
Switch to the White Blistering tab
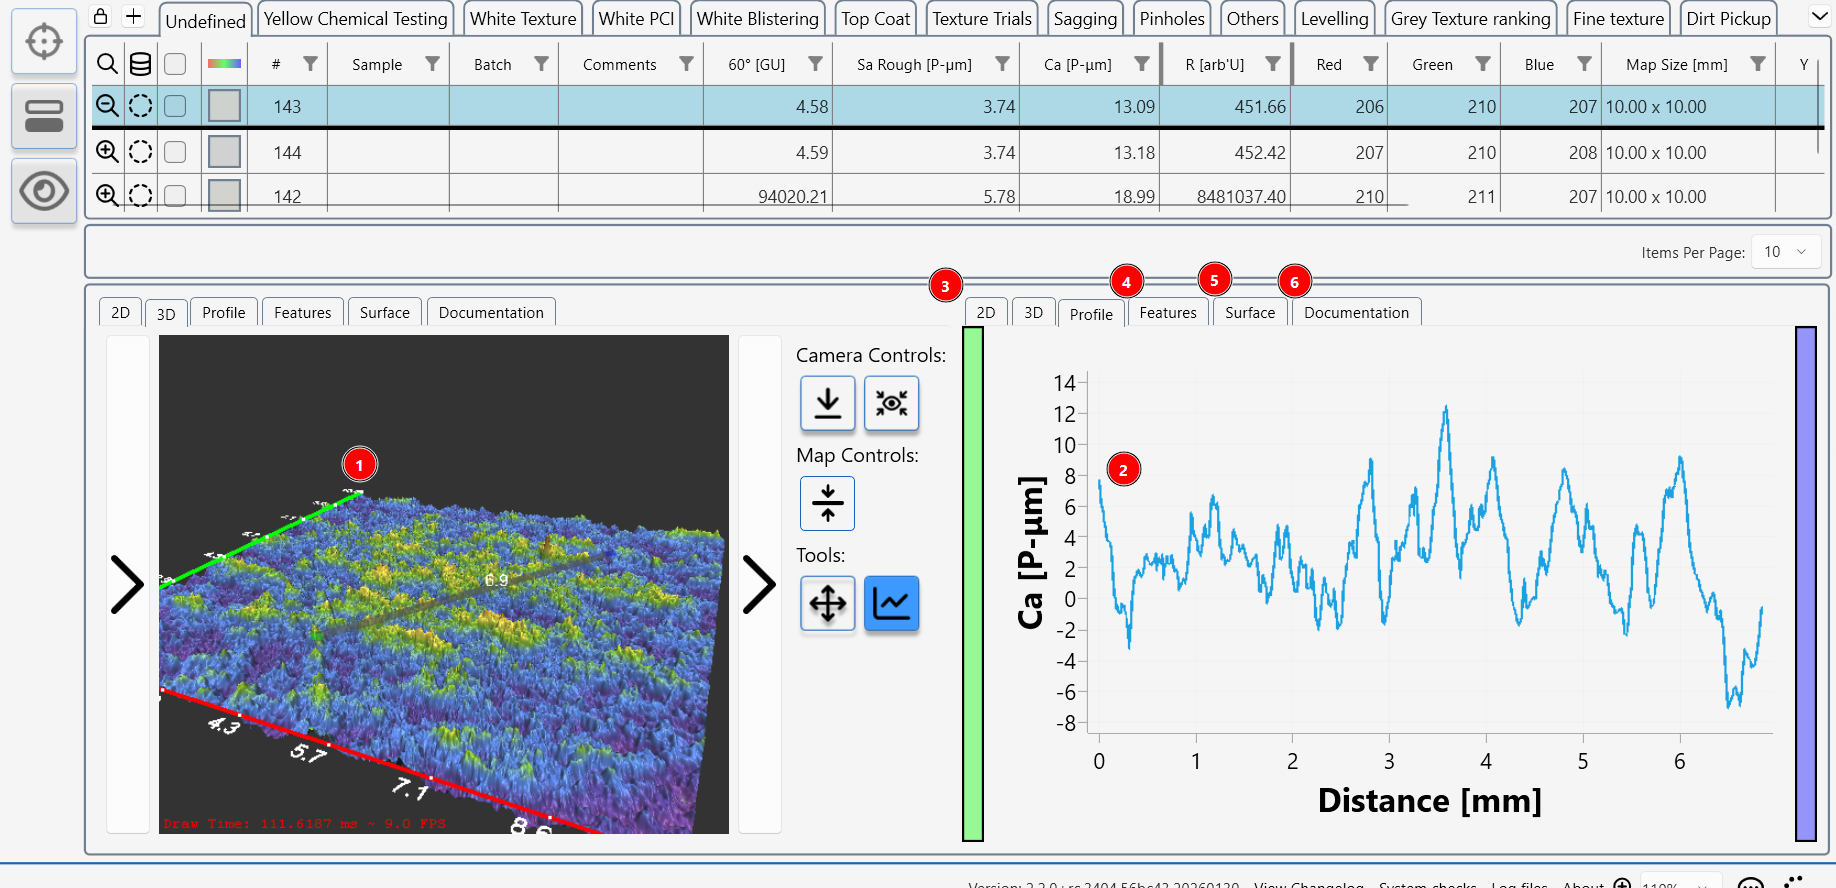pos(757,19)
